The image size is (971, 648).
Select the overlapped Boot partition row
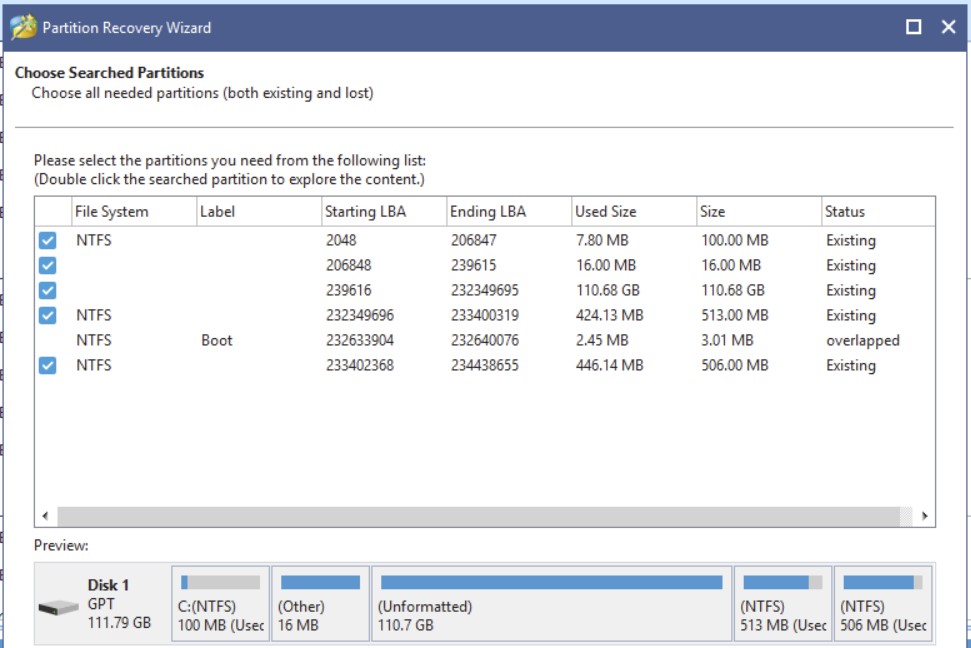pos(400,341)
